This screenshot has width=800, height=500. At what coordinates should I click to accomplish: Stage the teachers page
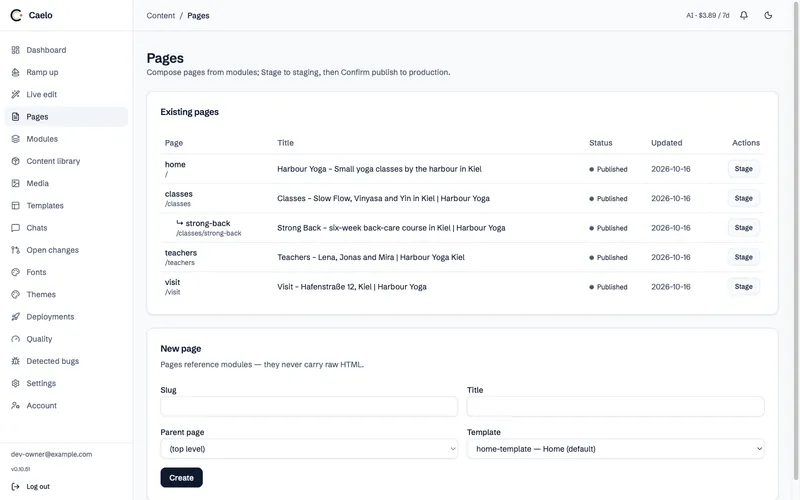[x=743, y=257]
